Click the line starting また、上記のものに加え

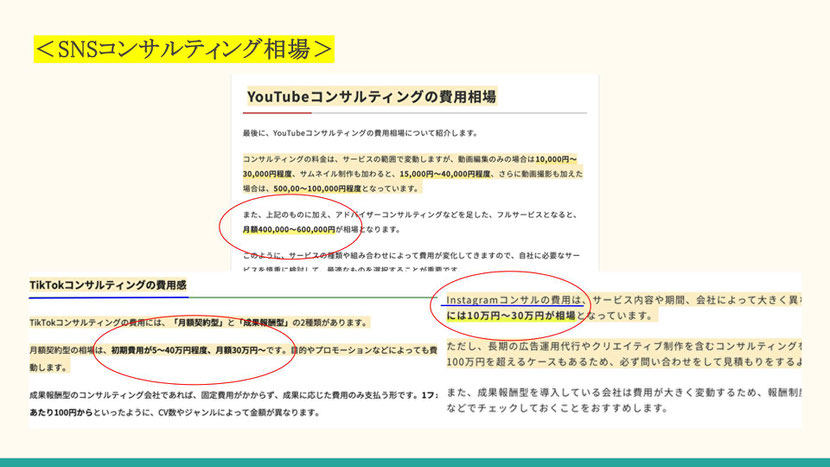410,215
